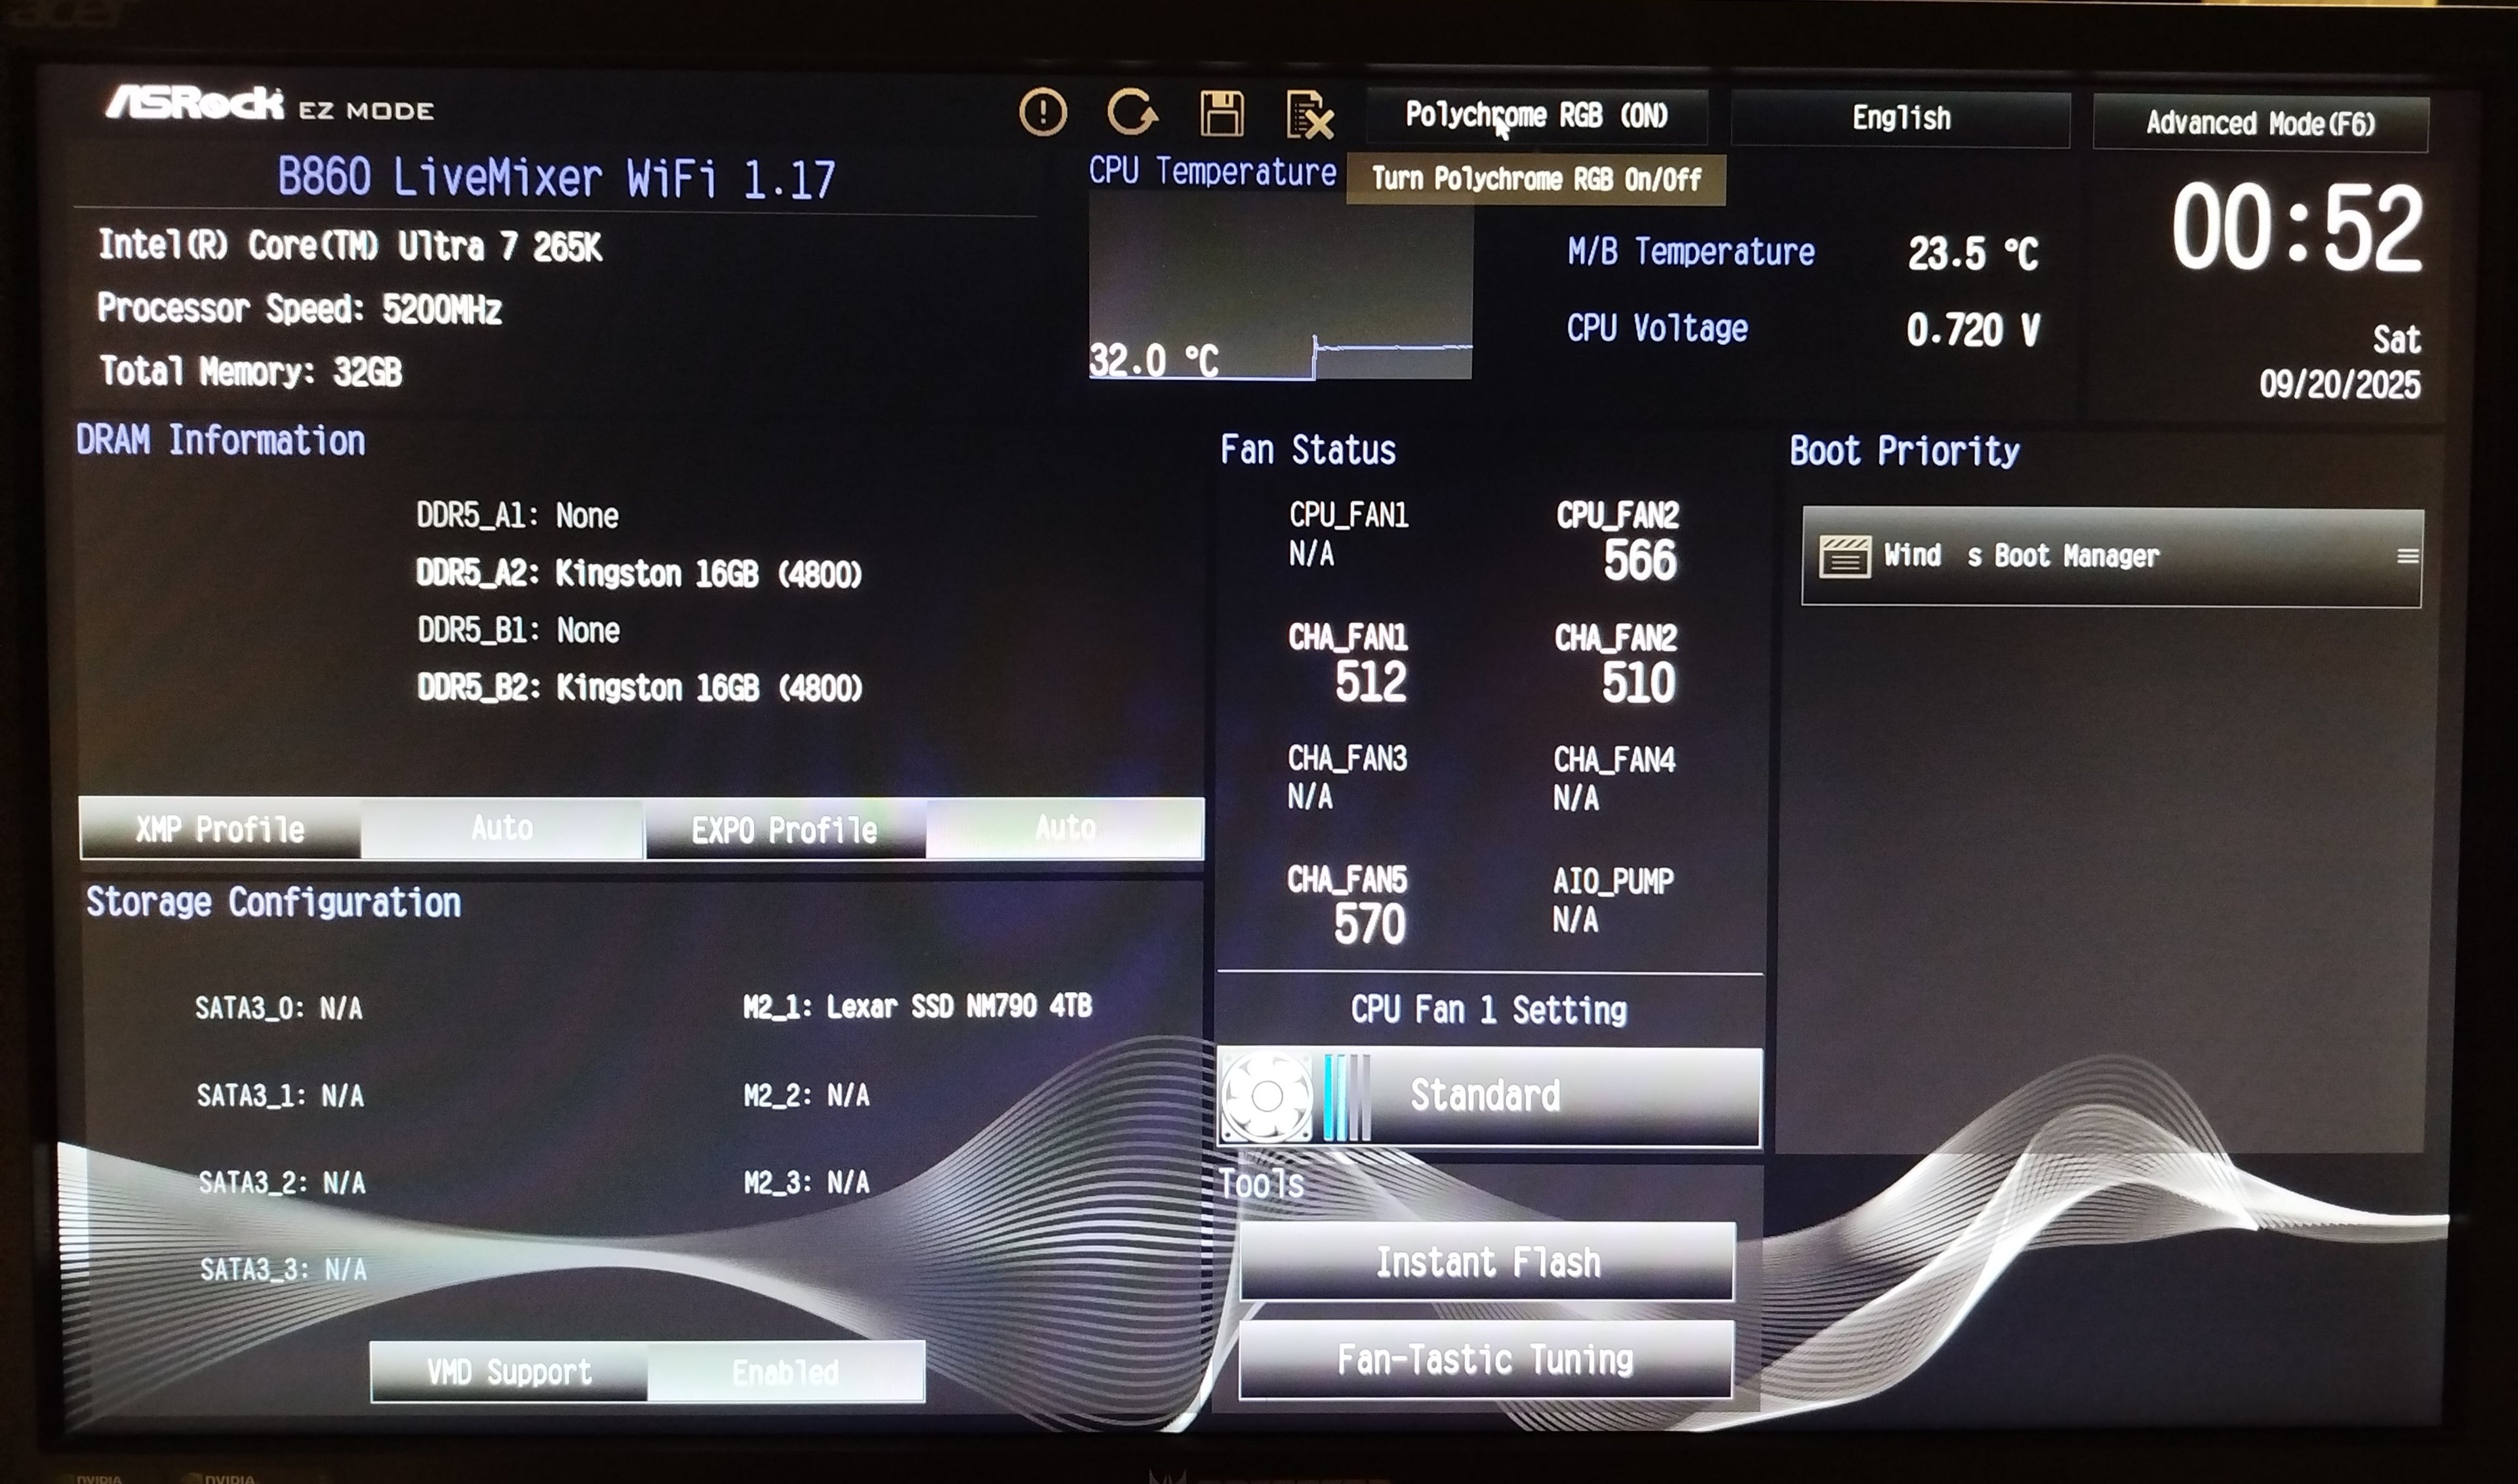
Task: Click the discard changes exit icon
Action: (1309, 115)
